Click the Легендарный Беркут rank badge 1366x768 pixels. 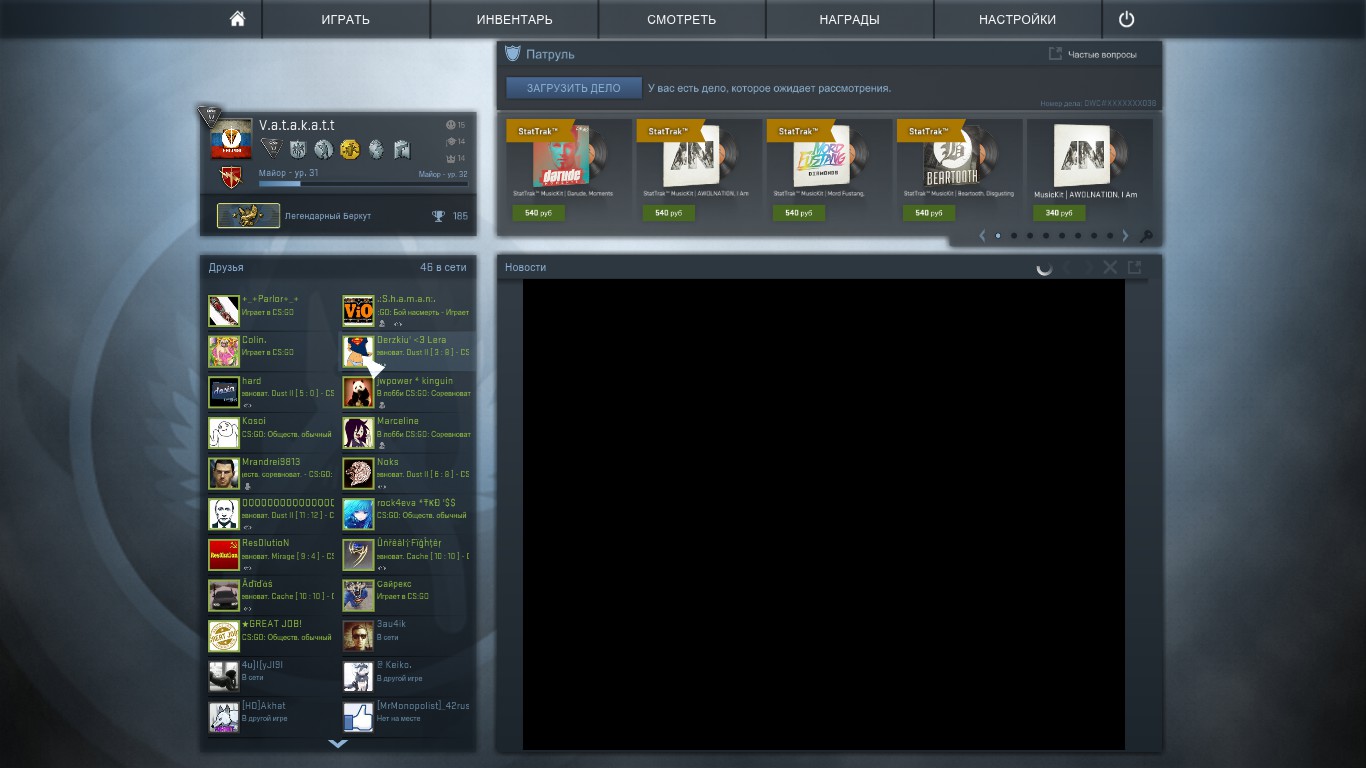point(248,216)
